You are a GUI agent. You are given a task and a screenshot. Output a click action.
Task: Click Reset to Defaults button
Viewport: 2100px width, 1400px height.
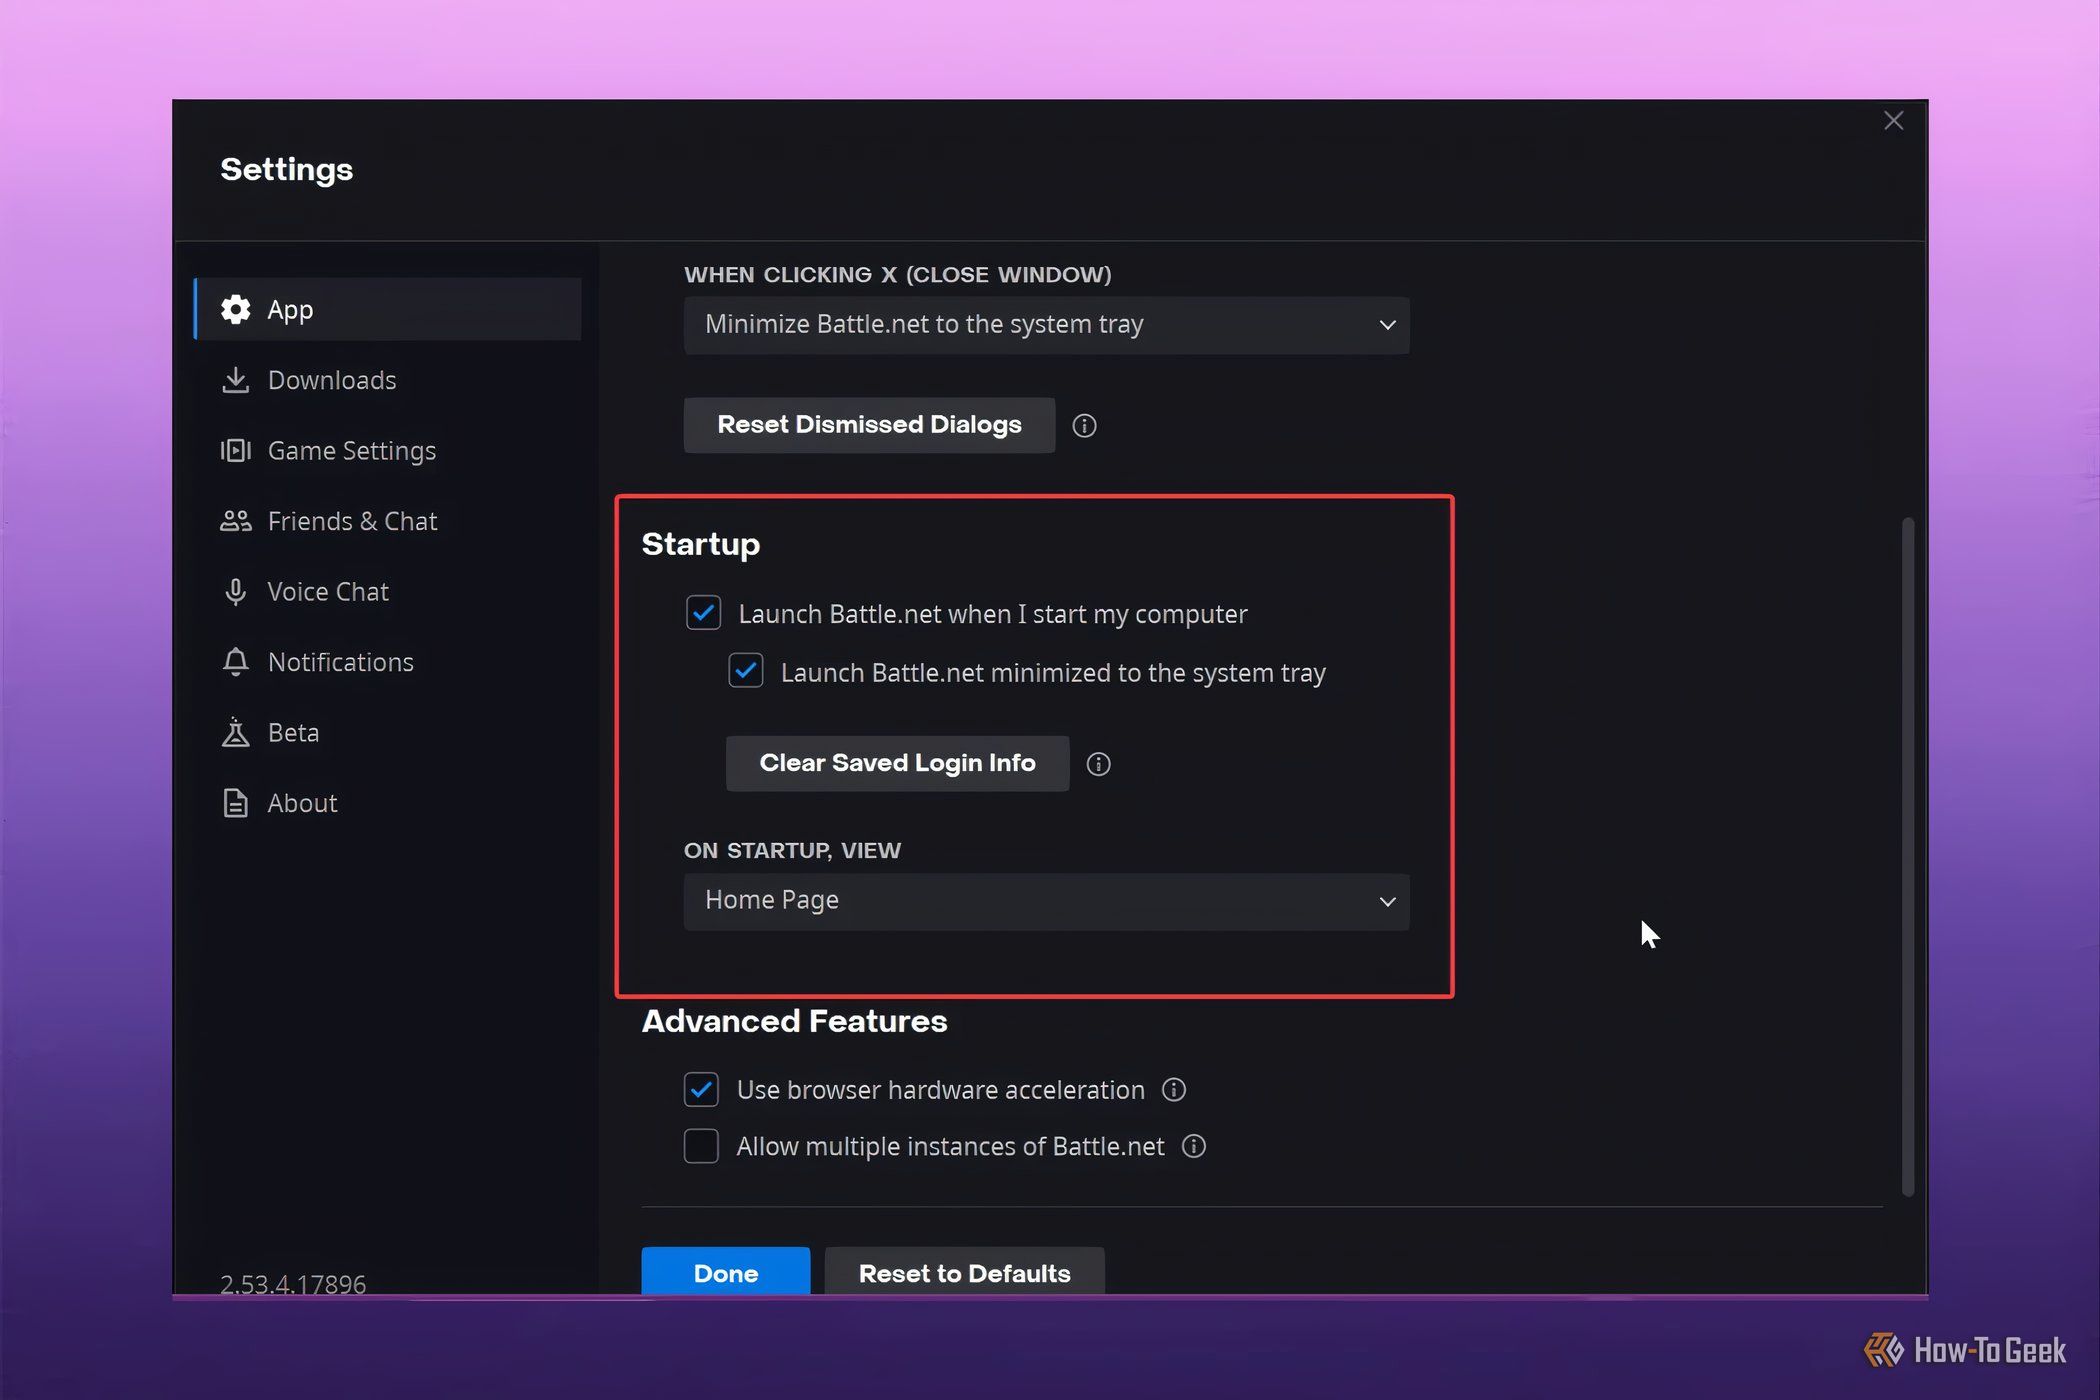point(964,1271)
